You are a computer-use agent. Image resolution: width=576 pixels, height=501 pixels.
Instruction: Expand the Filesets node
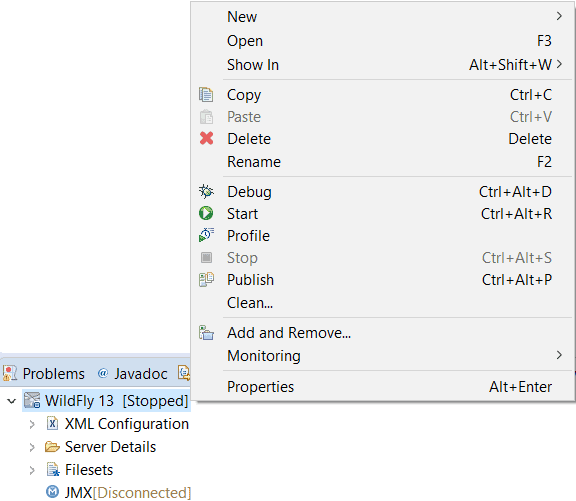[x=32, y=471]
